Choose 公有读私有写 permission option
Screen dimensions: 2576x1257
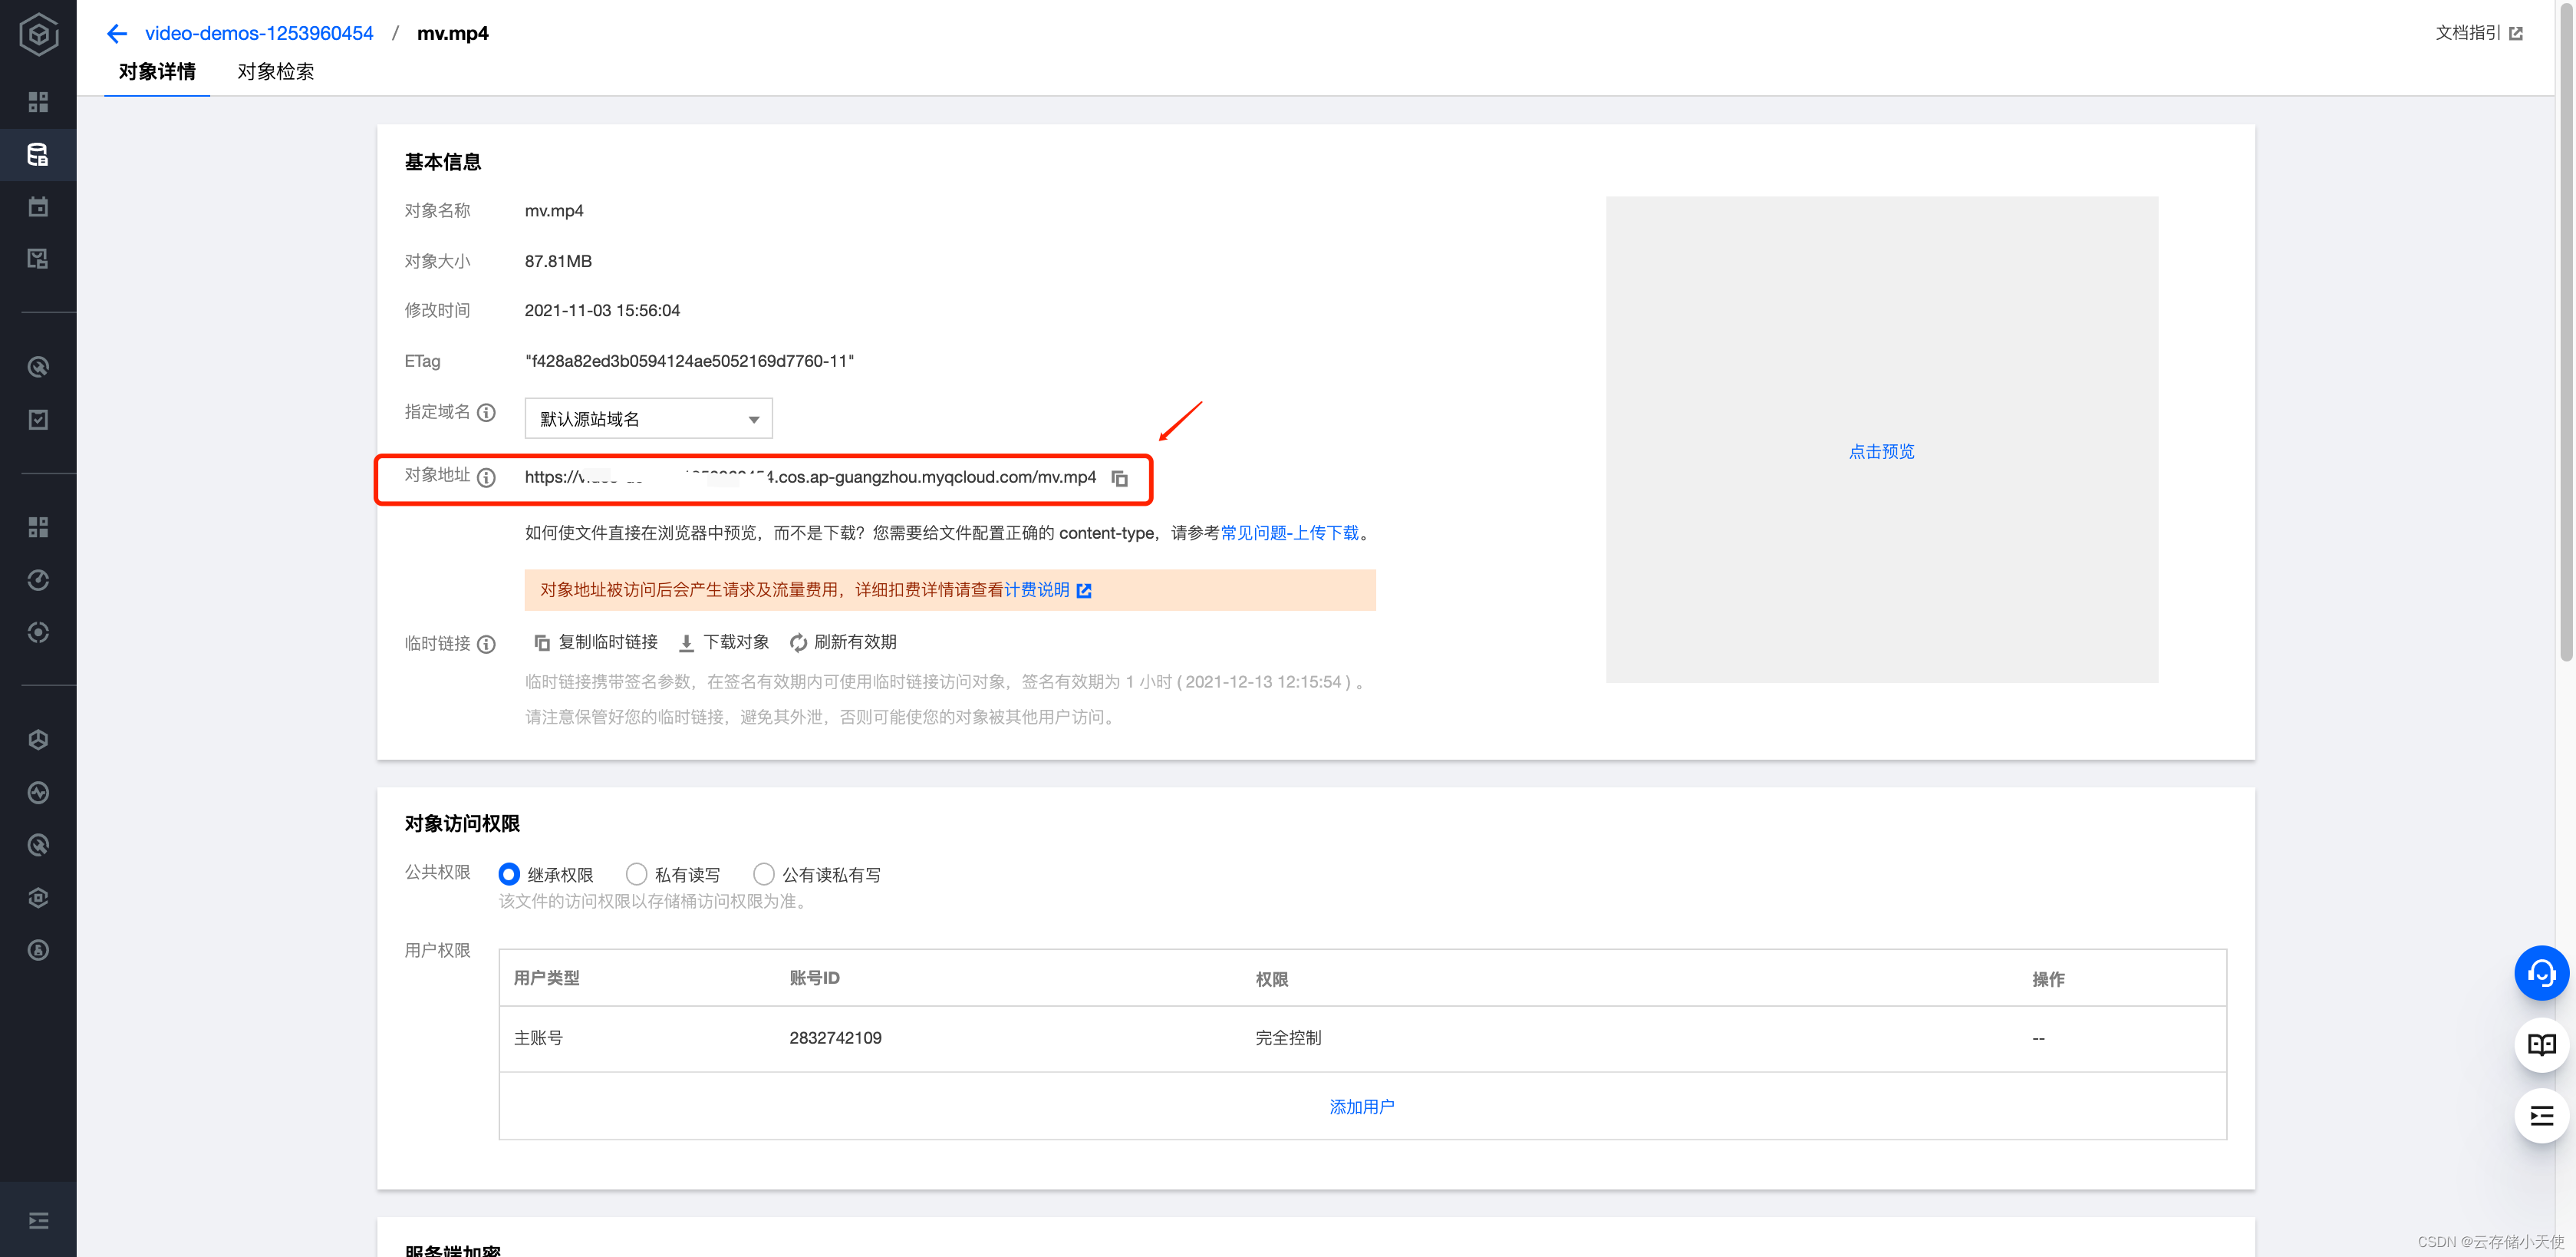coord(764,874)
